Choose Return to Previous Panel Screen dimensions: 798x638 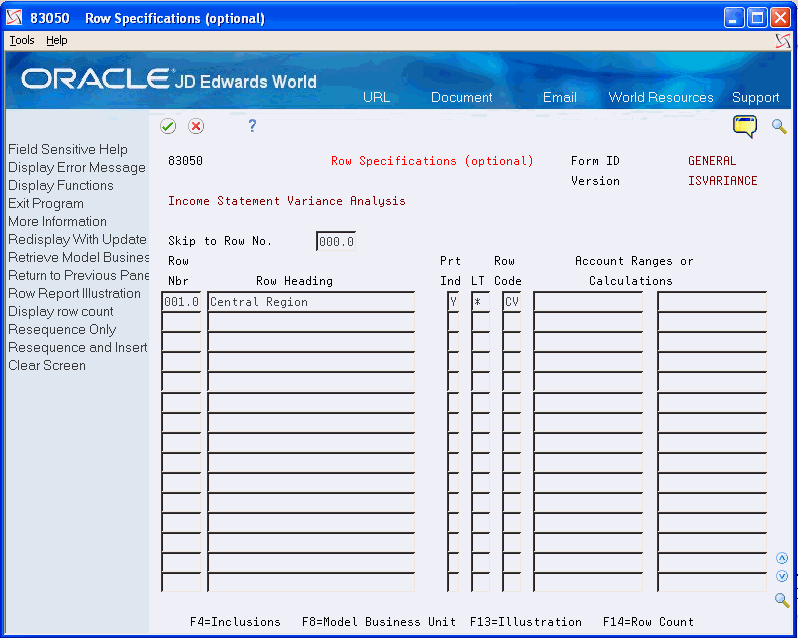pos(78,275)
